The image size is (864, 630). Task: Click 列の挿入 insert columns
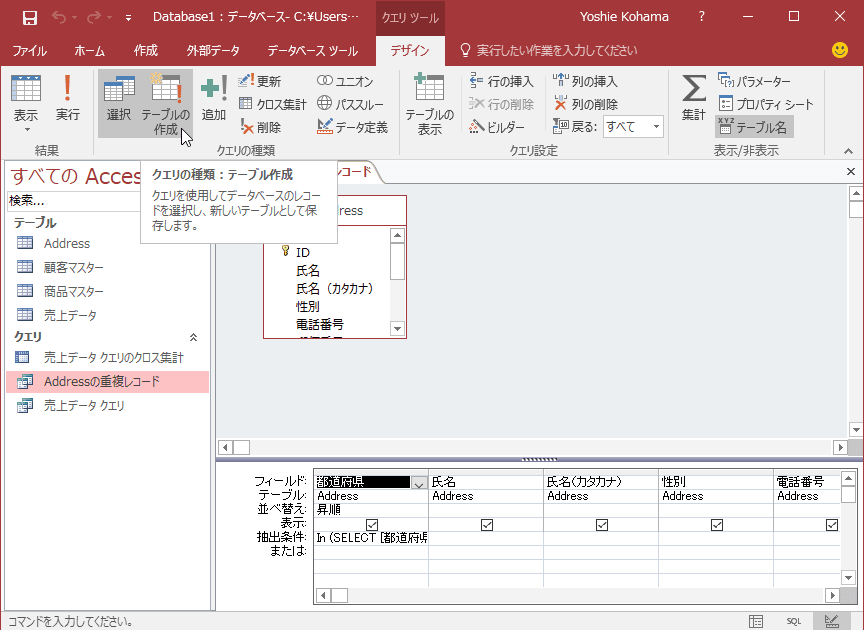pos(585,81)
